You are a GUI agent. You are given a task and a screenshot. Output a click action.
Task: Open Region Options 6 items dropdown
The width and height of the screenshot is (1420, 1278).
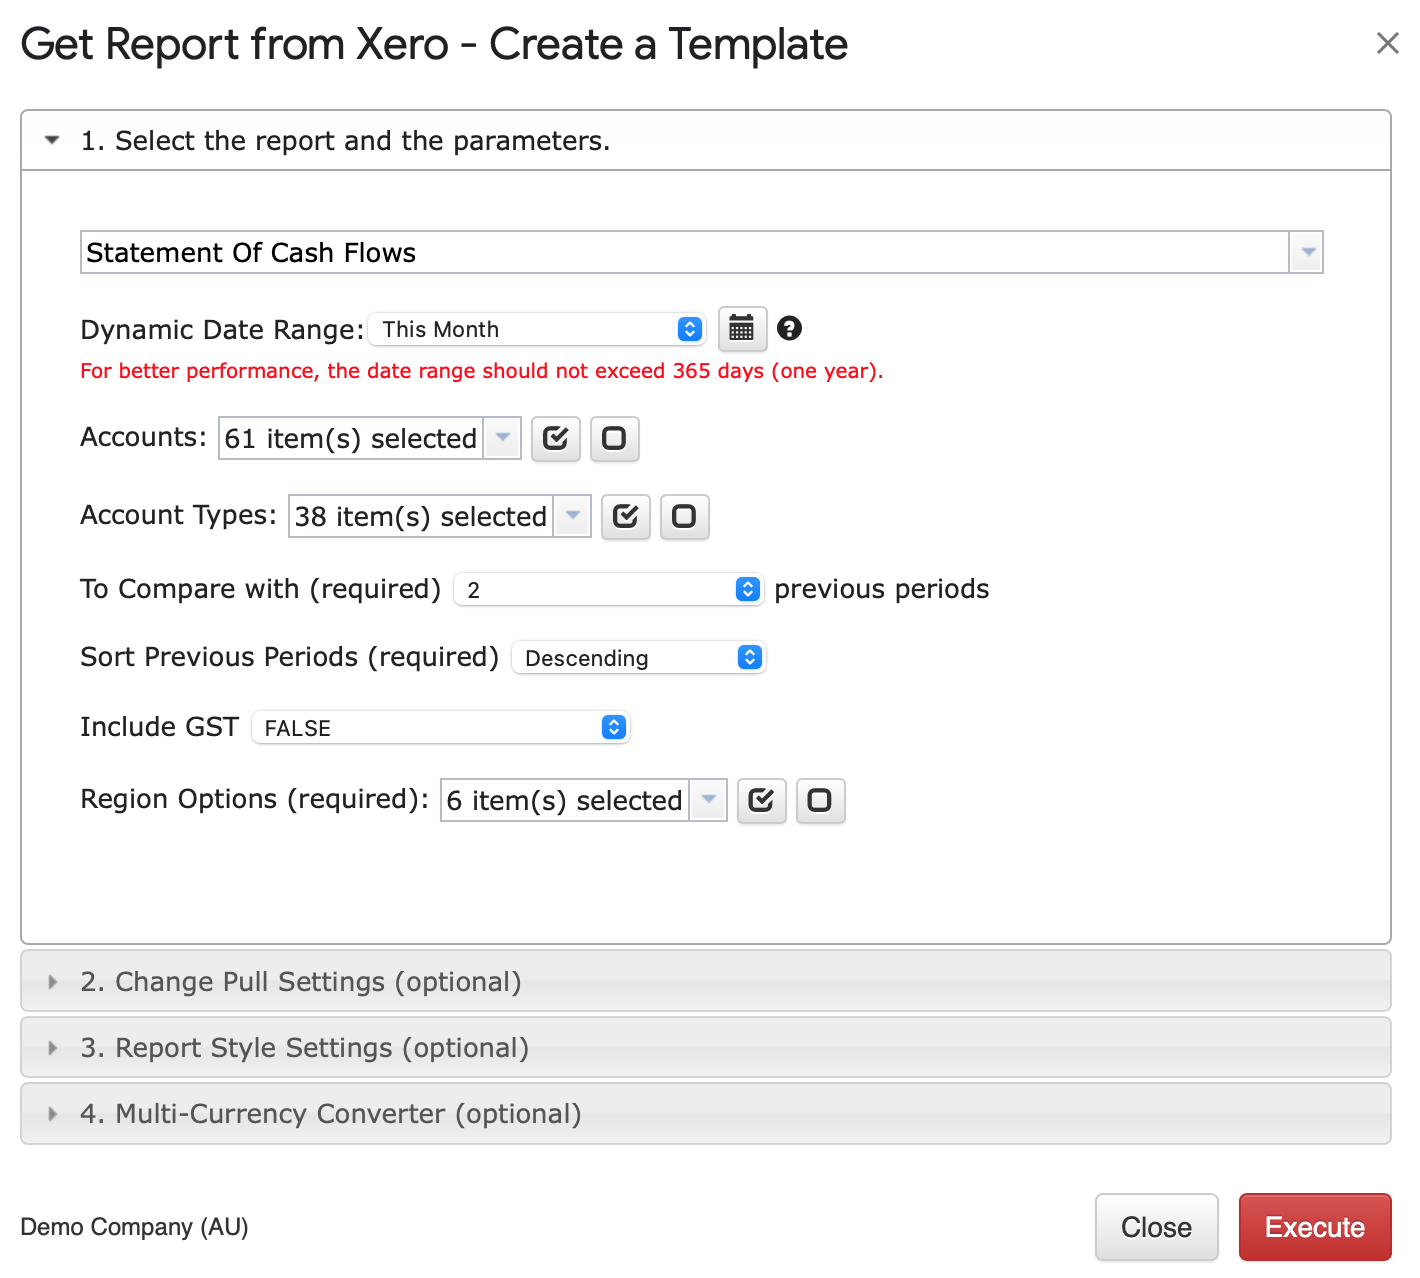(583, 800)
